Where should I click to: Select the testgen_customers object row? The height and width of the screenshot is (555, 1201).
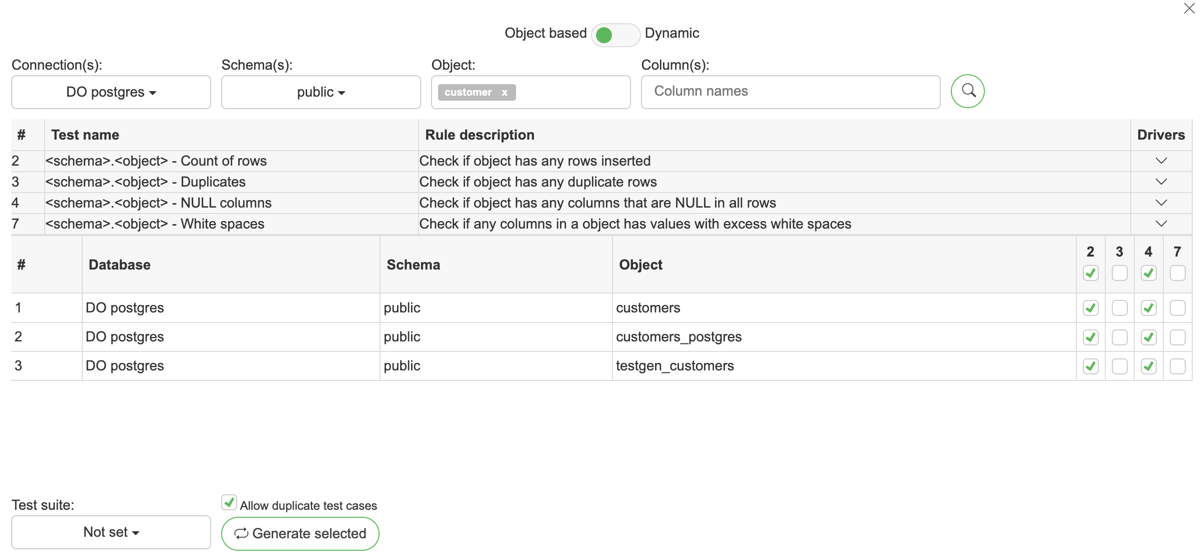pos(675,366)
